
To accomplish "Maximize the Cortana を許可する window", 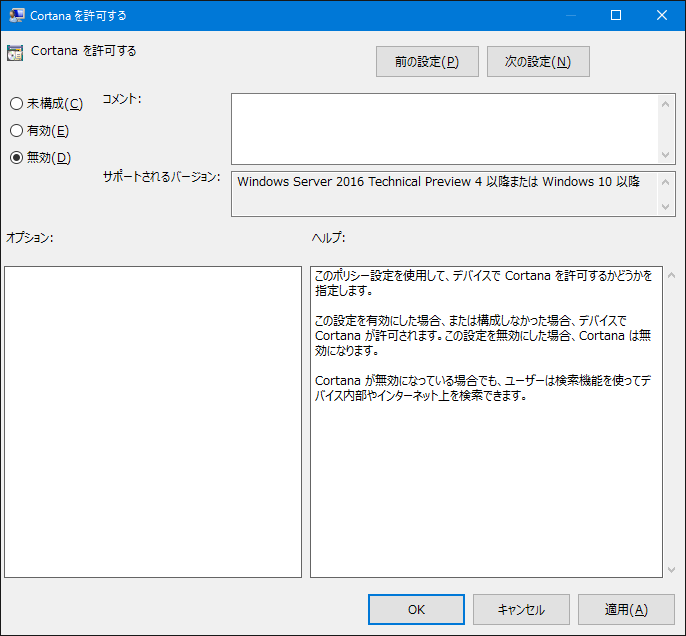I will tap(616, 15).
